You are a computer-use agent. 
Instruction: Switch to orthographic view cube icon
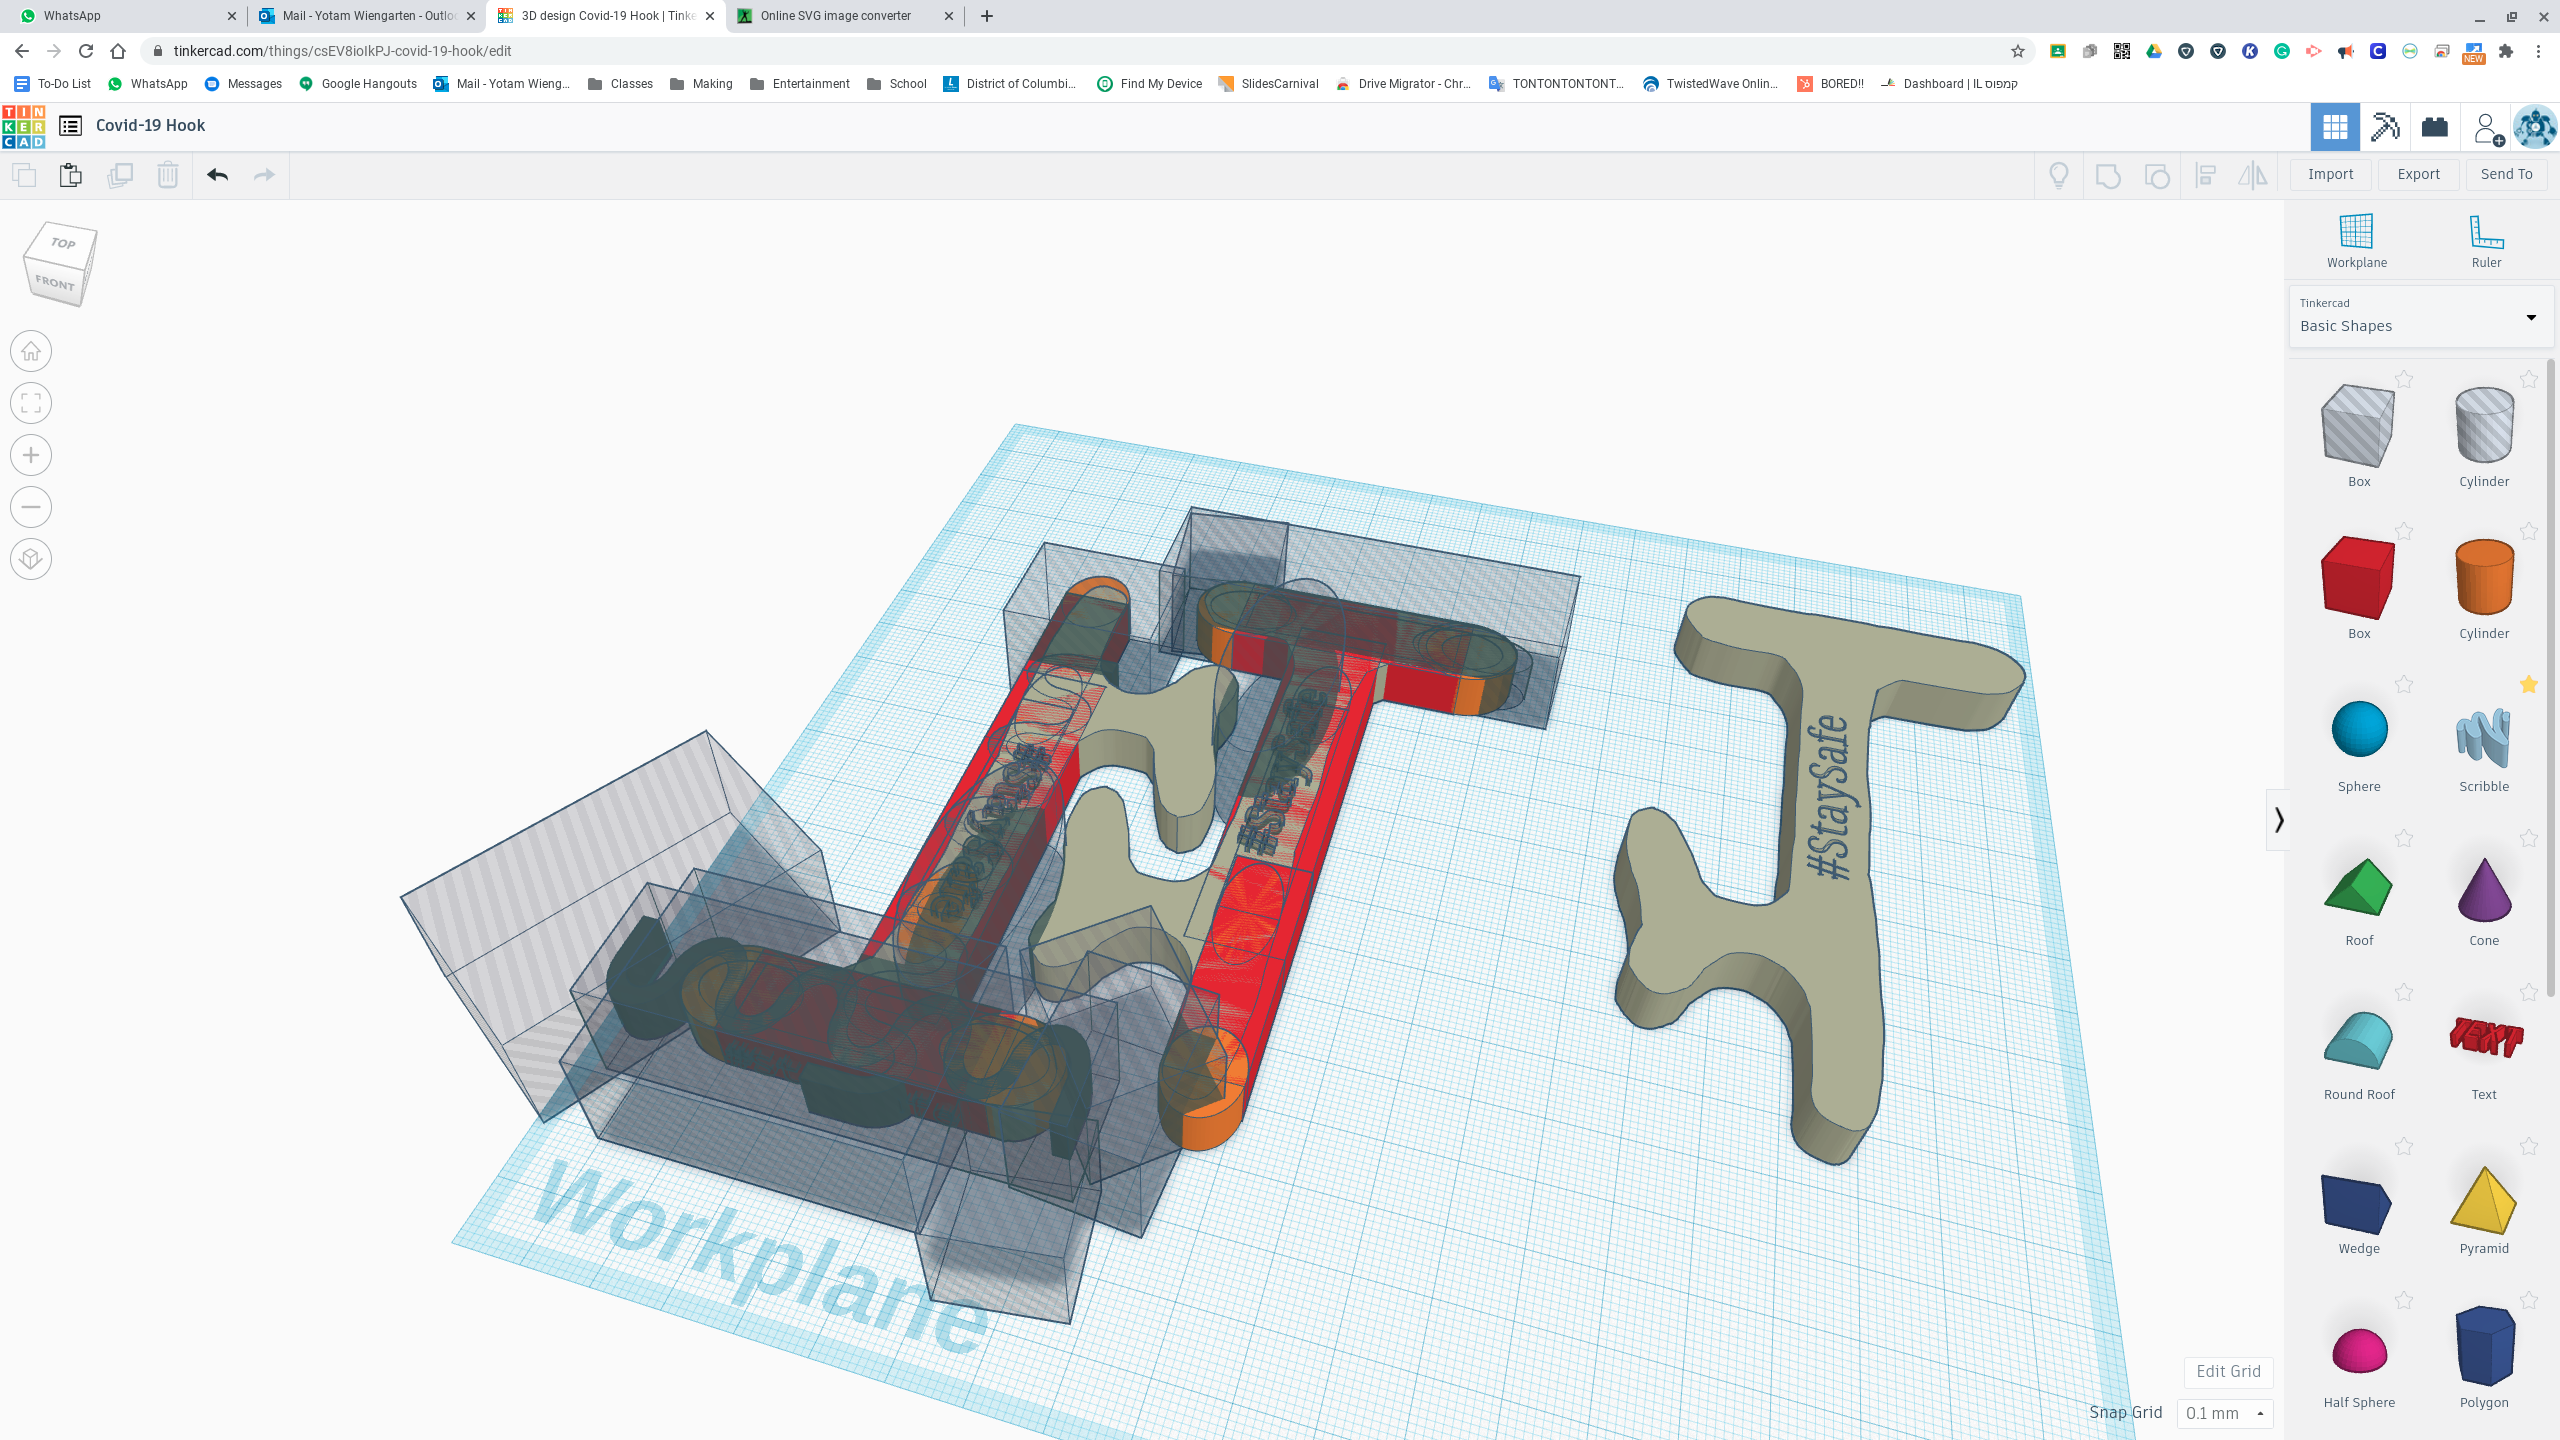click(x=31, y=559)
